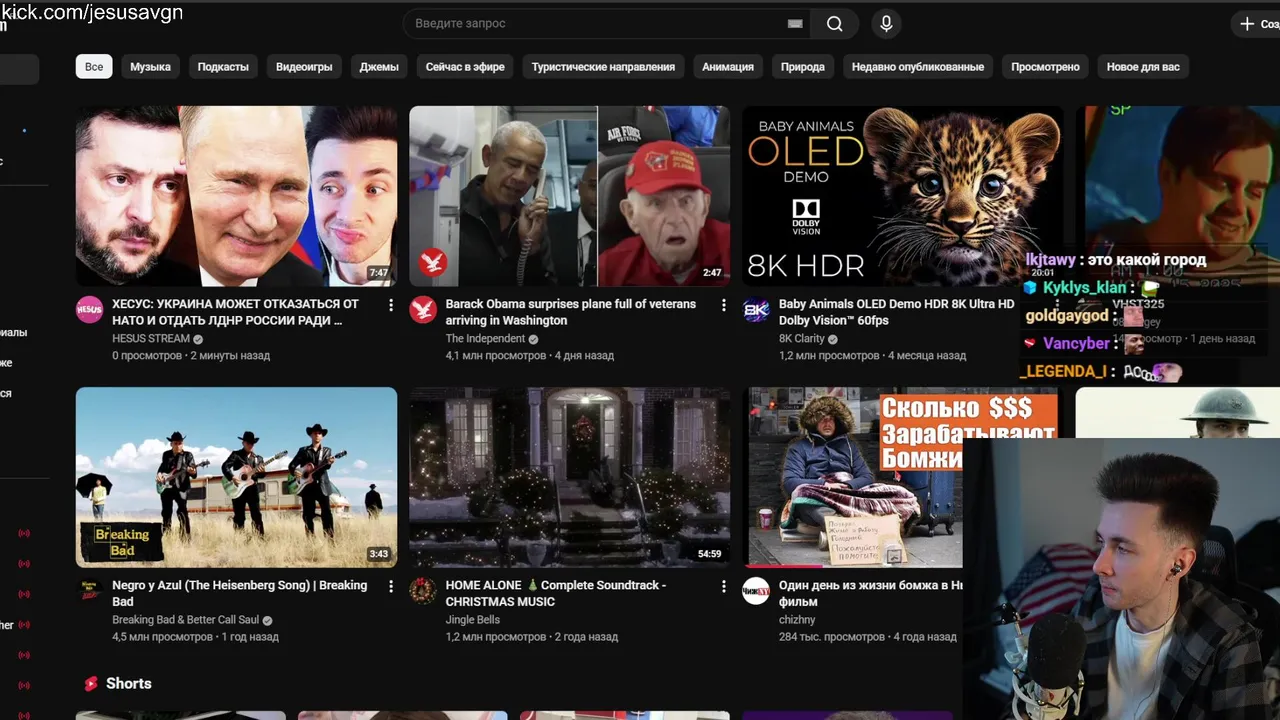1280x720 pixels.
Task: Click chat username Kyklys_klan
Action: tap(1084, 288)
